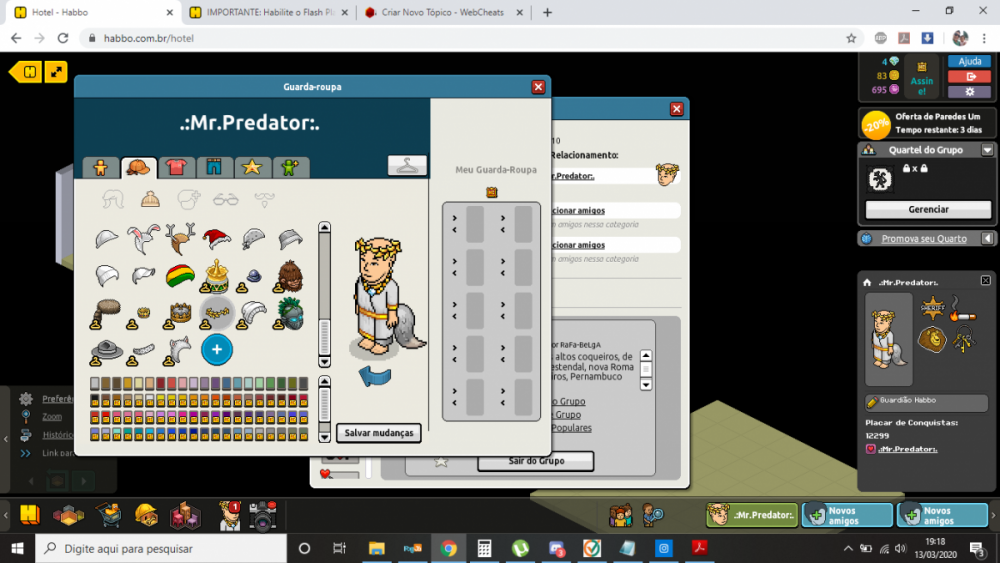The height and width of the screenshot is (563, 1000).
Task: Click Salvar mudanças button
Action: pos(379,433)
